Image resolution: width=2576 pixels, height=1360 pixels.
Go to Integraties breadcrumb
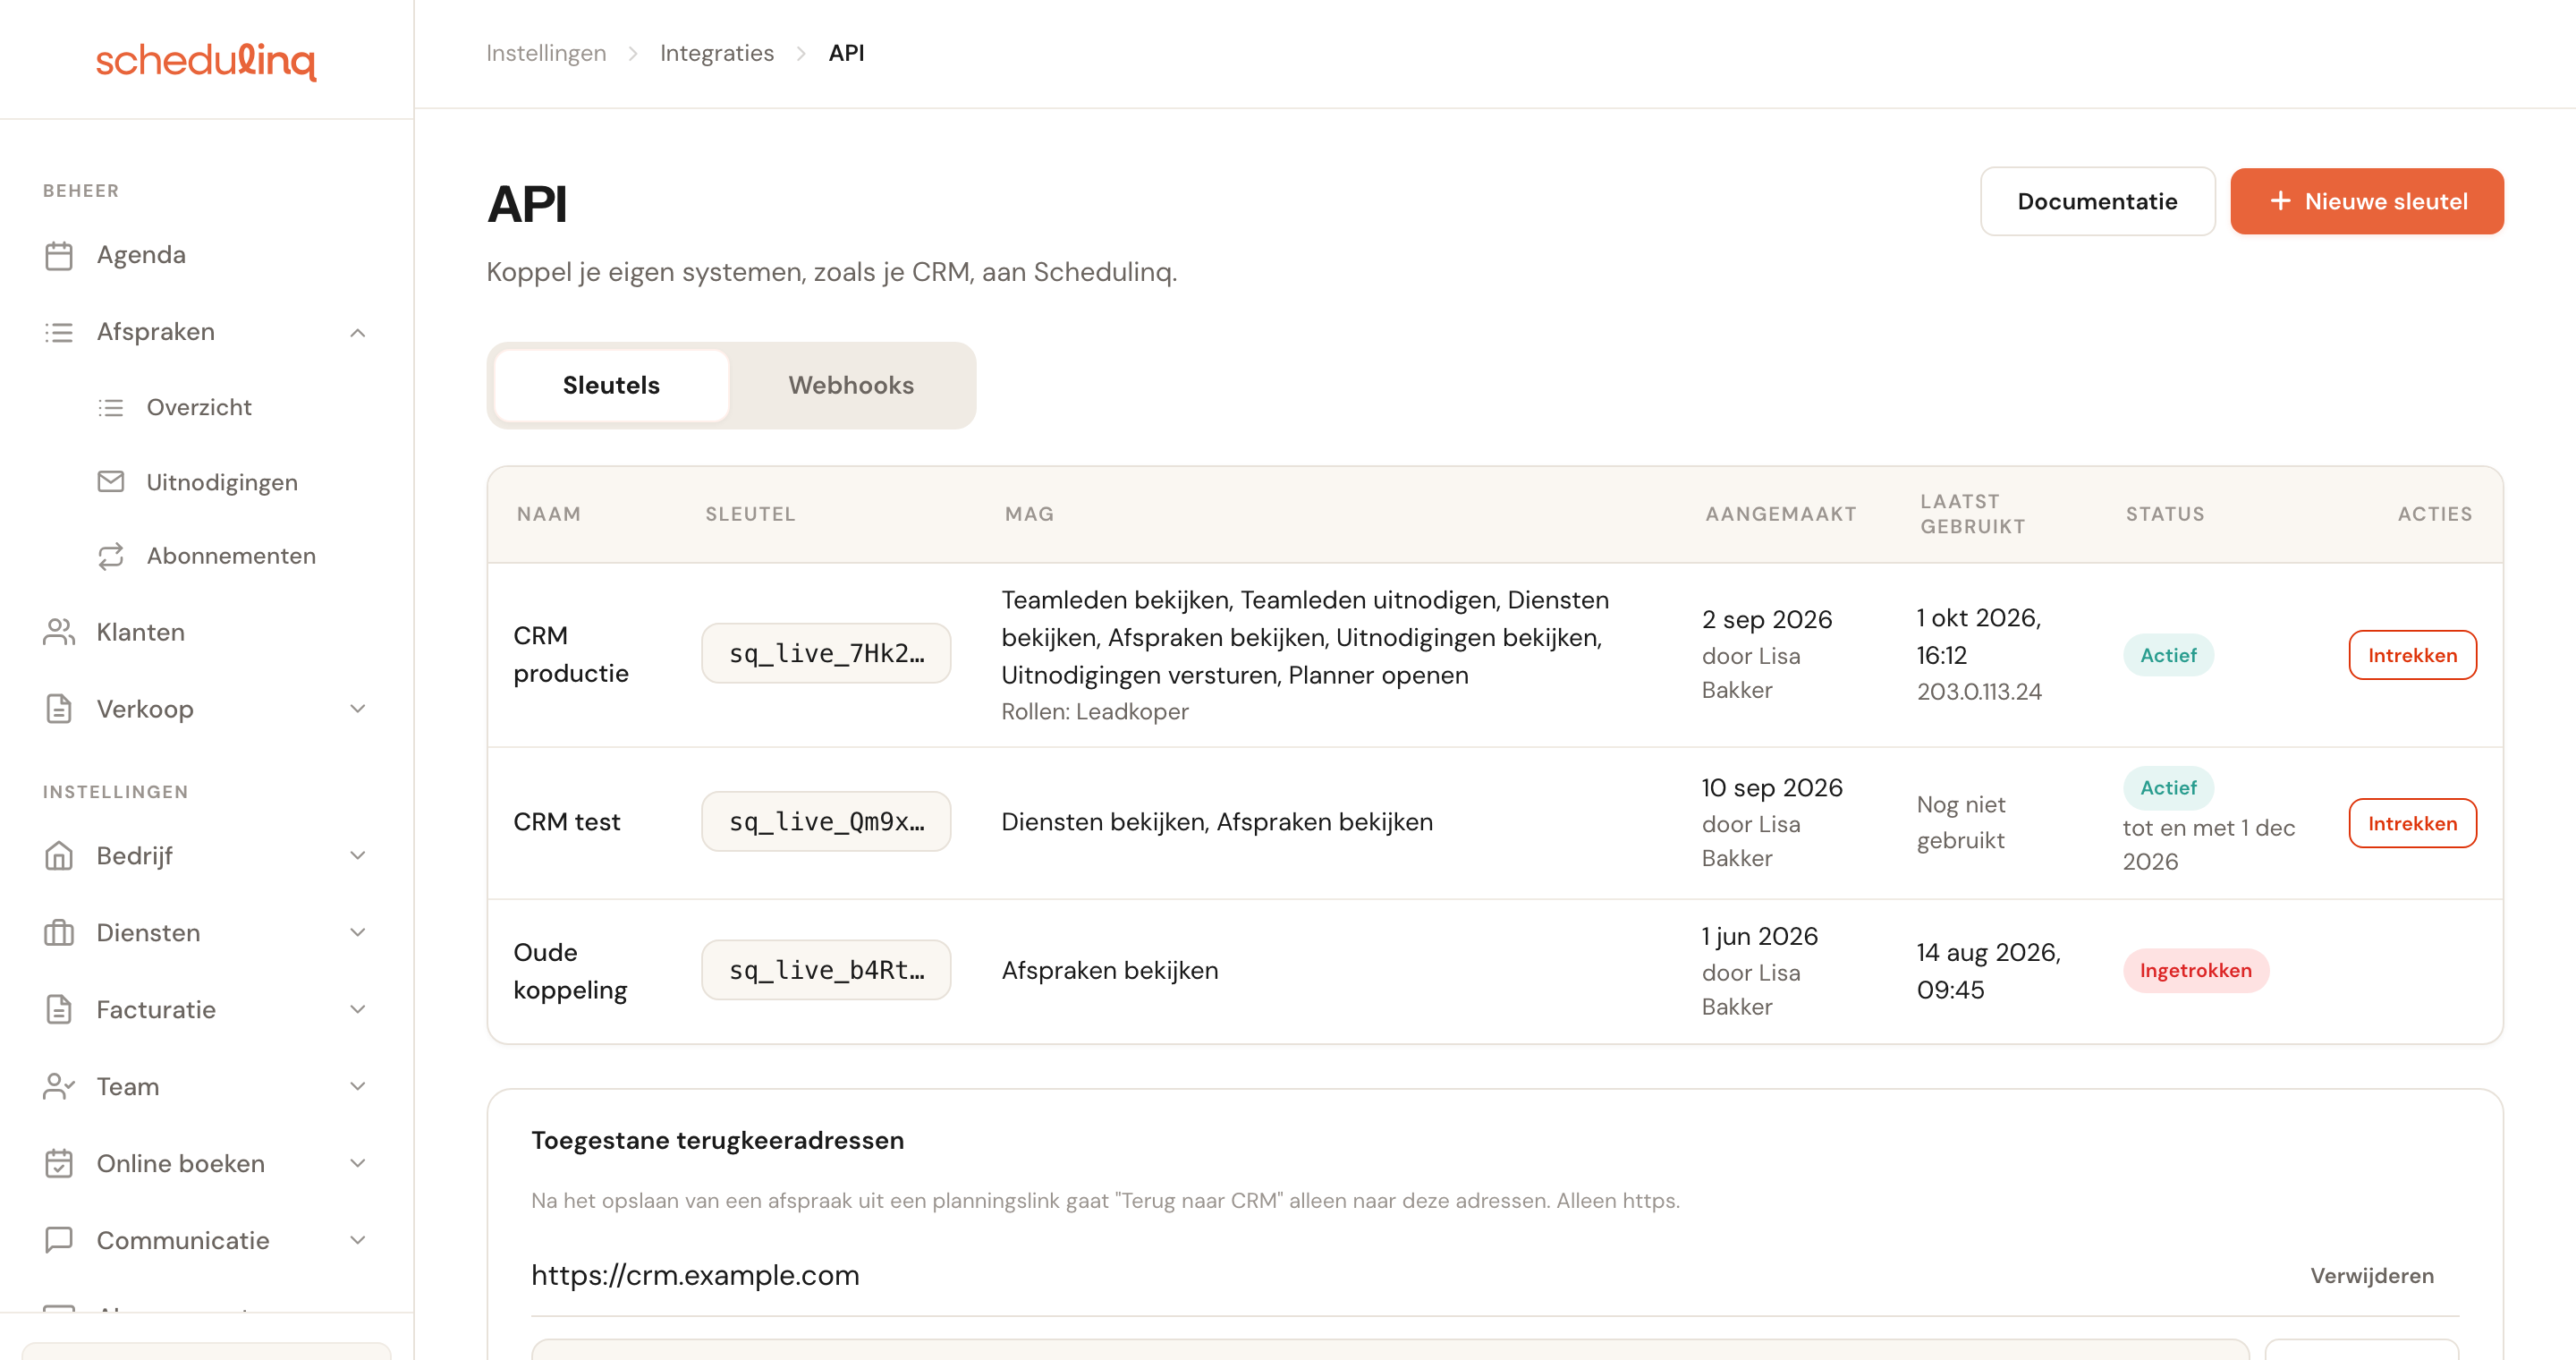pos(717,53)
